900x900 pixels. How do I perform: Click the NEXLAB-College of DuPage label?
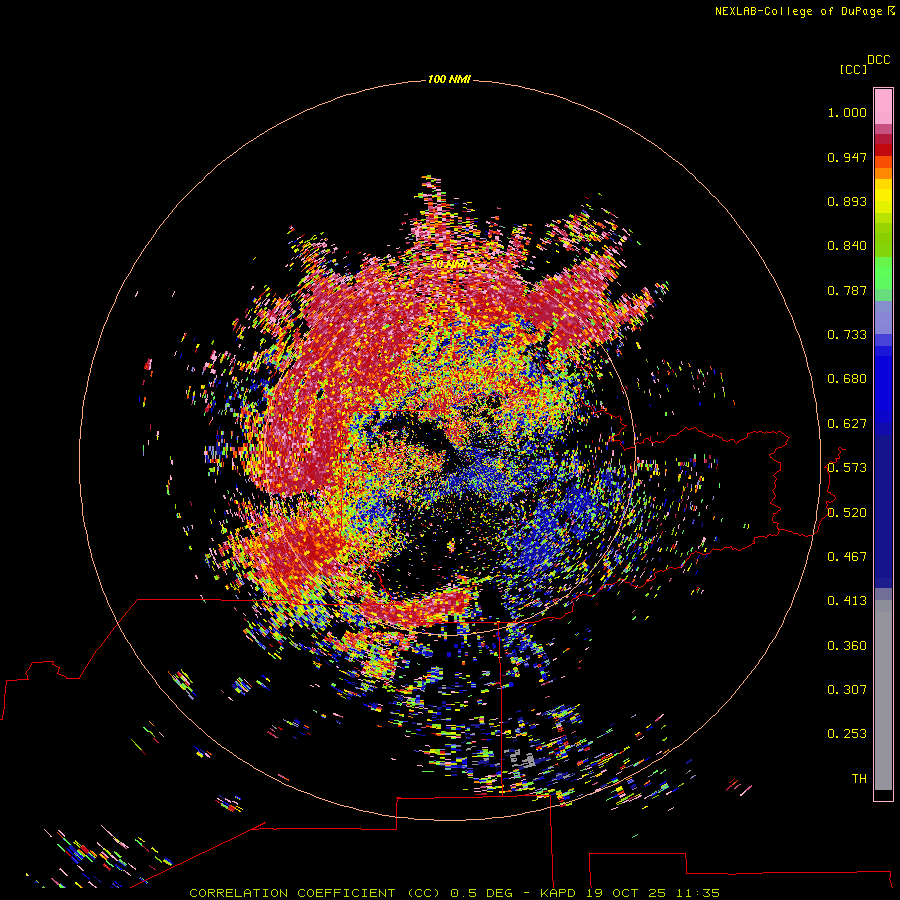pyautogui.click(x=798, y=11)
